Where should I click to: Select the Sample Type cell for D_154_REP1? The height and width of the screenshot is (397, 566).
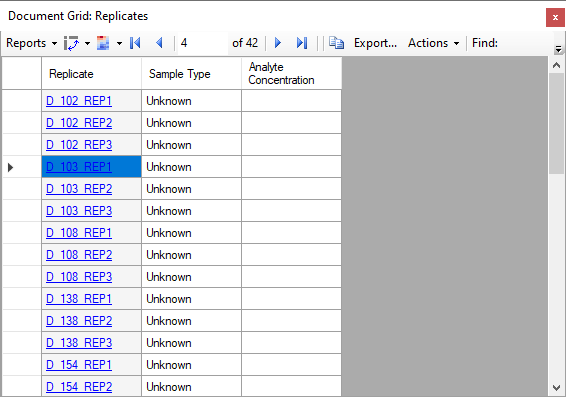(191, 365)
